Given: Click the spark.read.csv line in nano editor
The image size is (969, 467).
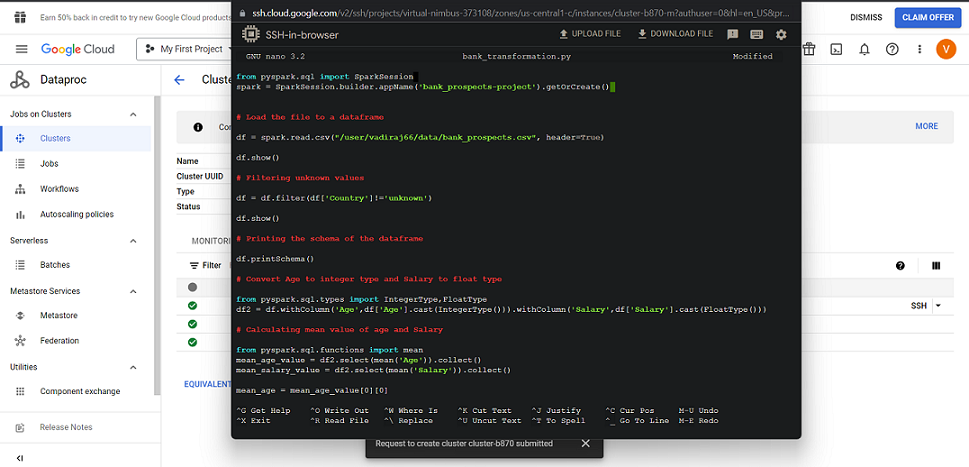Looking at the screenshot, I should coord(420,137).
